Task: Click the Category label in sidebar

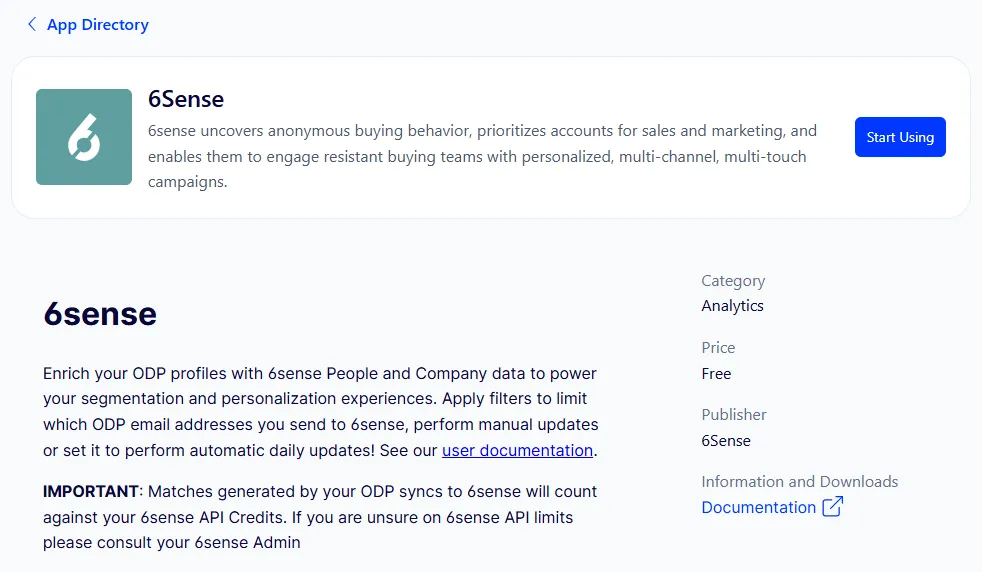Action: [733, 281]
